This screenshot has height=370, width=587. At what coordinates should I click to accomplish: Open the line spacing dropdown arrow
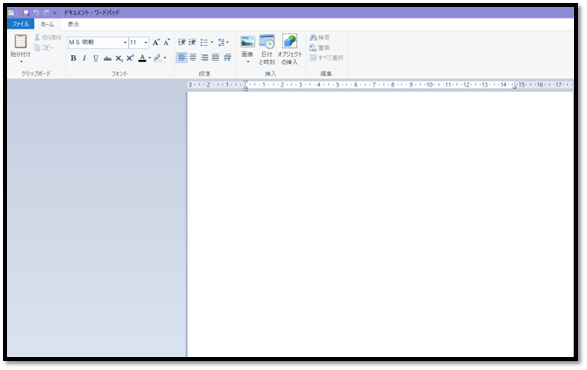coord(228,42)
